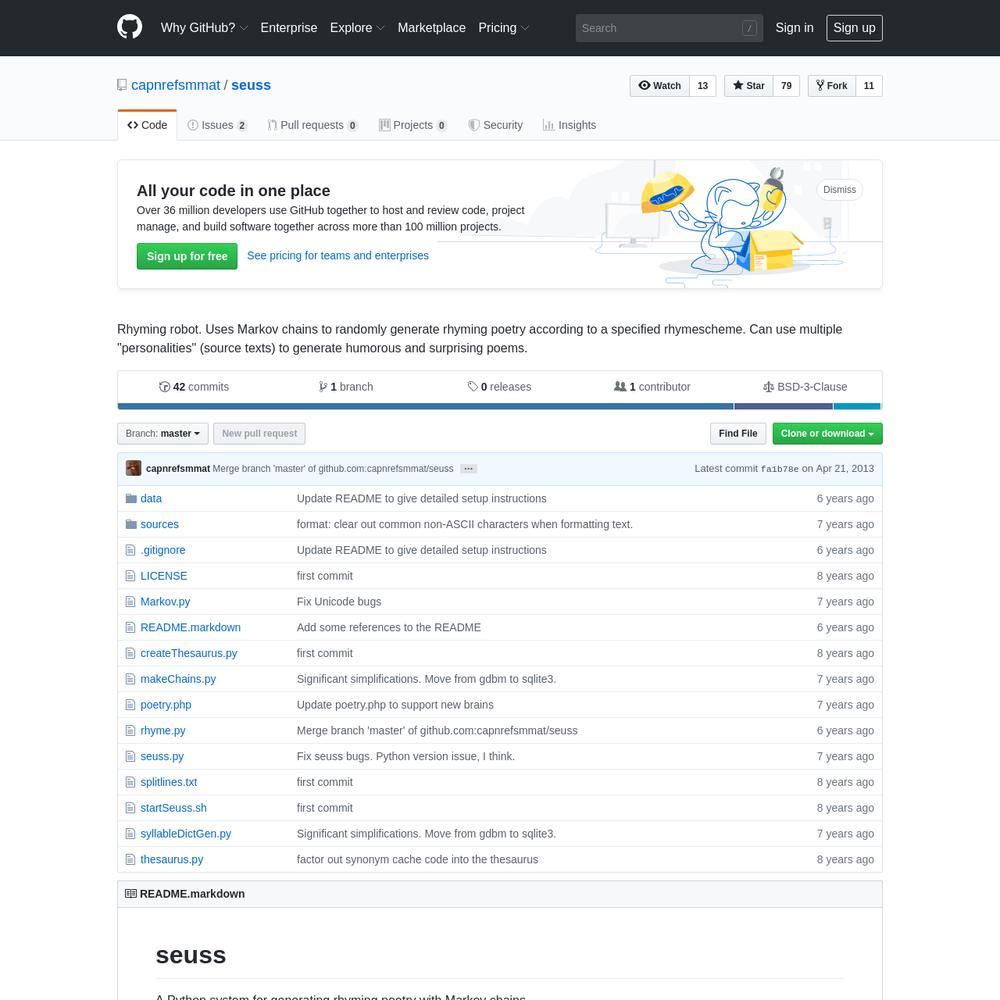
Task: Click the commits history clock icon
Action: [165, 386]
